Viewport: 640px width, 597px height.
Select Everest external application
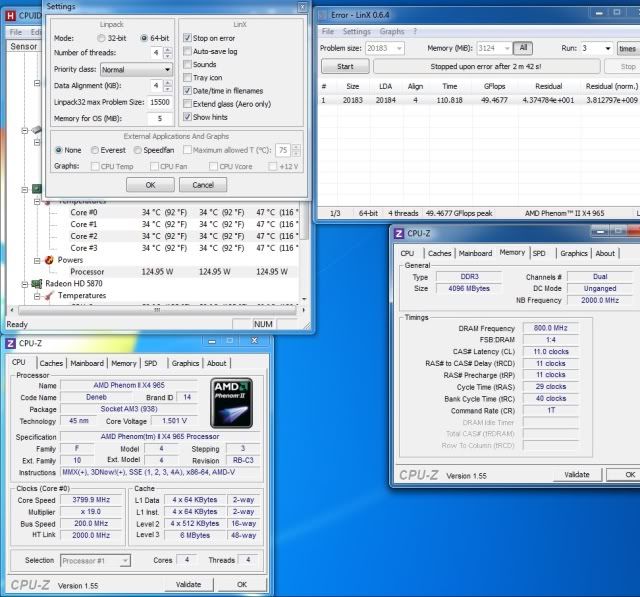(x=95, y=150)
